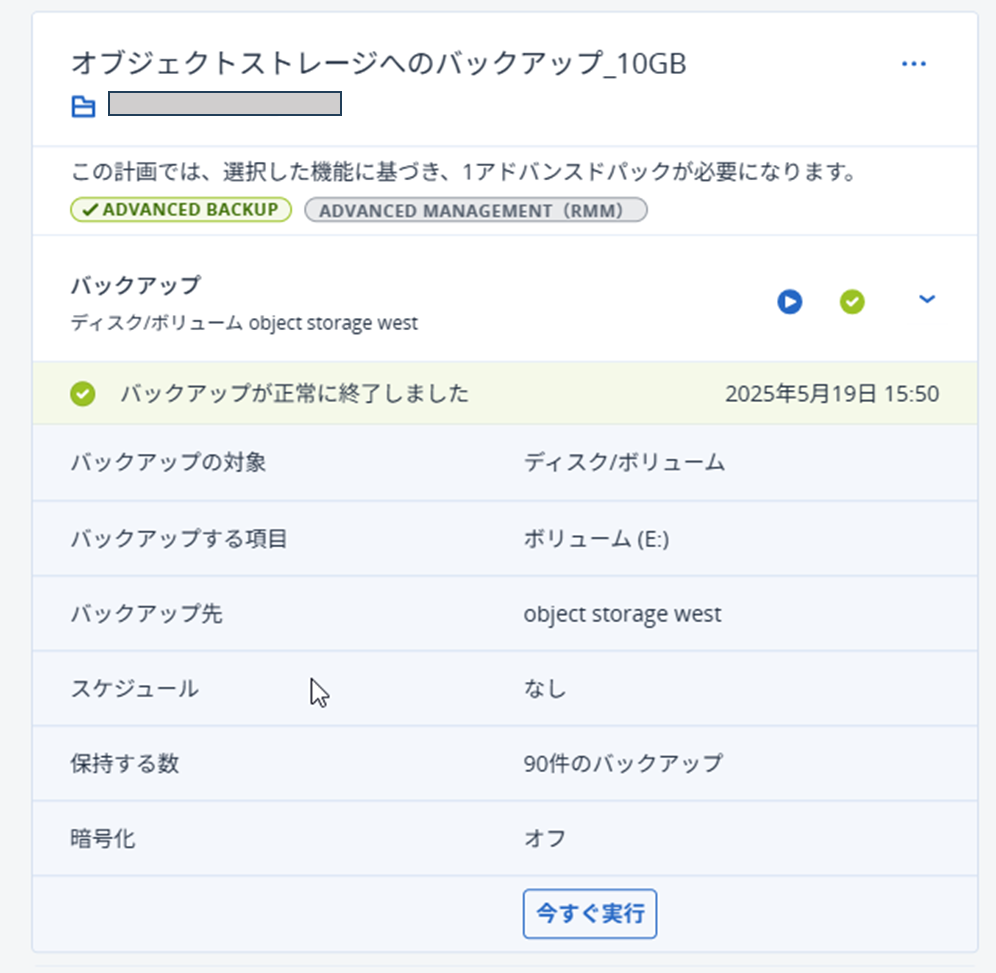Change retention value 90件のバックアップ
This screenshot has height=973, width=996.
pyautogui.click(x=622, y=764)
